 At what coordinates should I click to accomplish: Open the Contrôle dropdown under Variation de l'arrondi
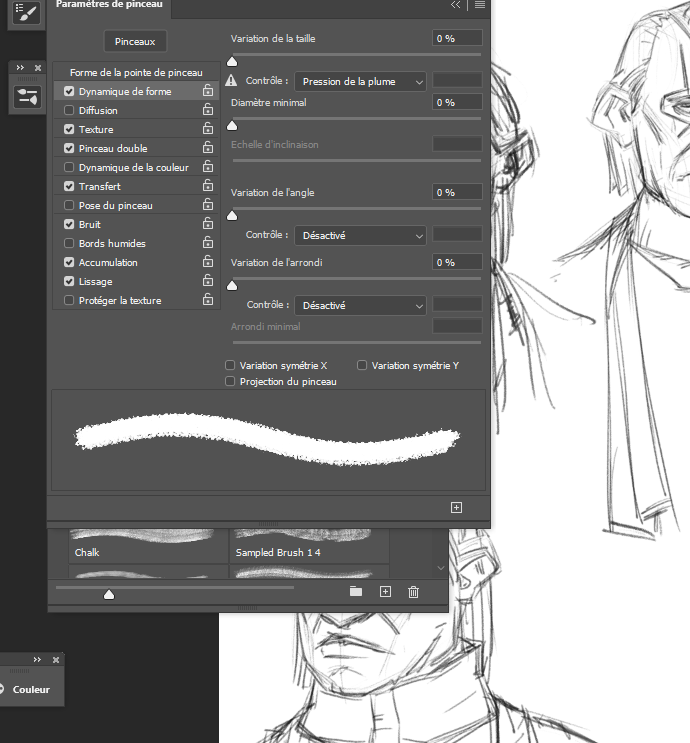click(x=360, y=305)
